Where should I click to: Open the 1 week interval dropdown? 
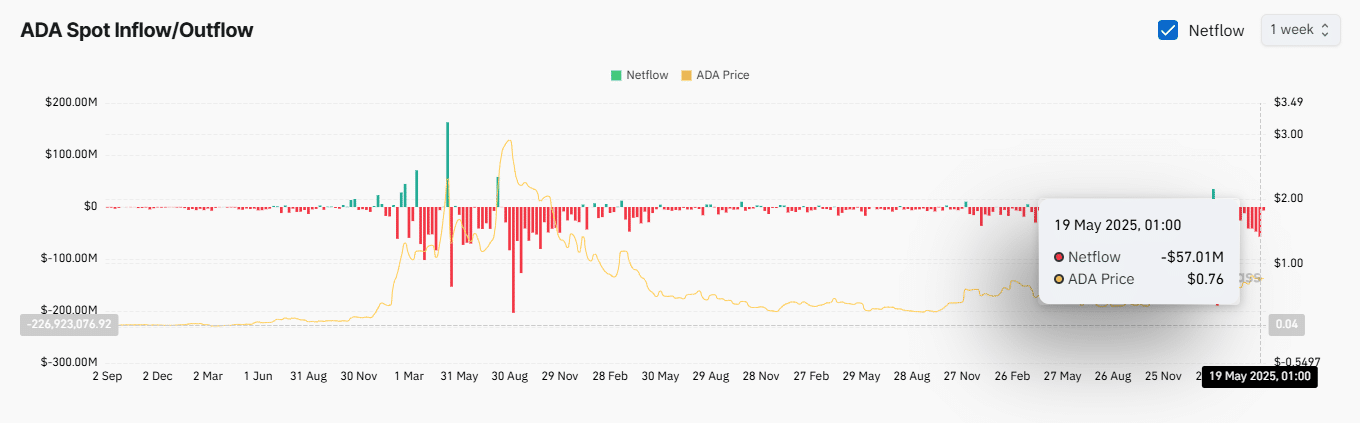[x=1299, y=30]
